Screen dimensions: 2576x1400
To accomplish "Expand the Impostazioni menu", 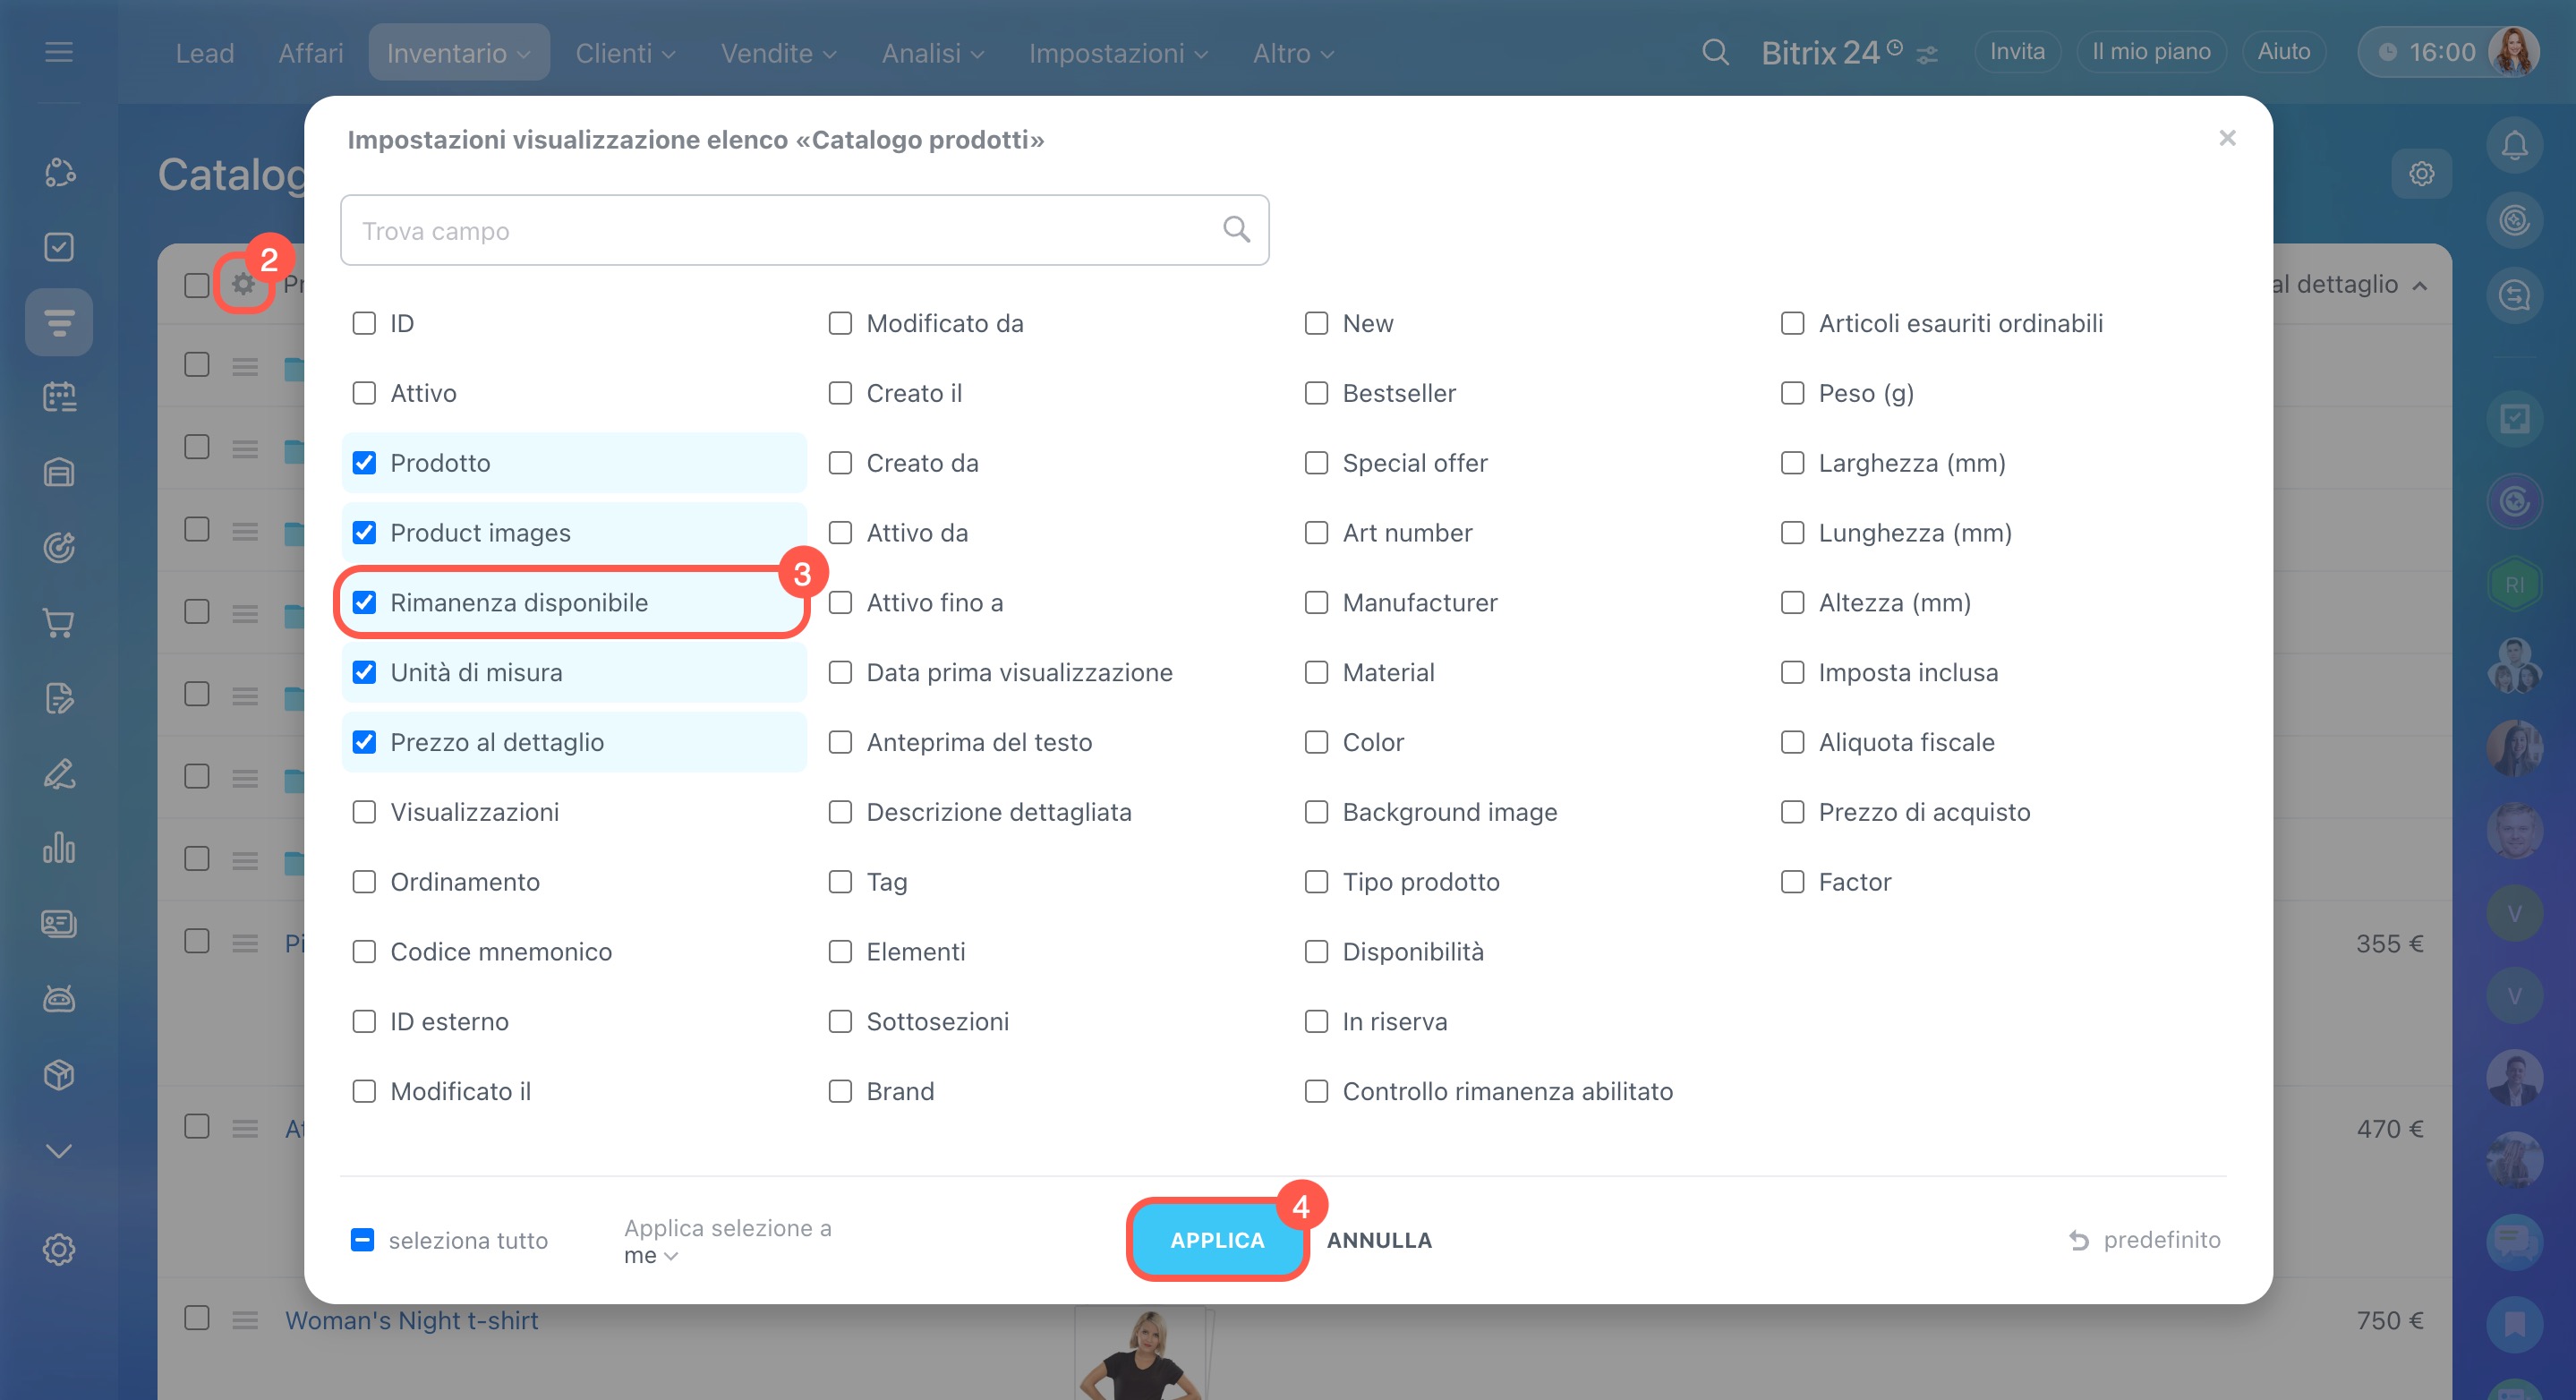I will coord(1118,53).
